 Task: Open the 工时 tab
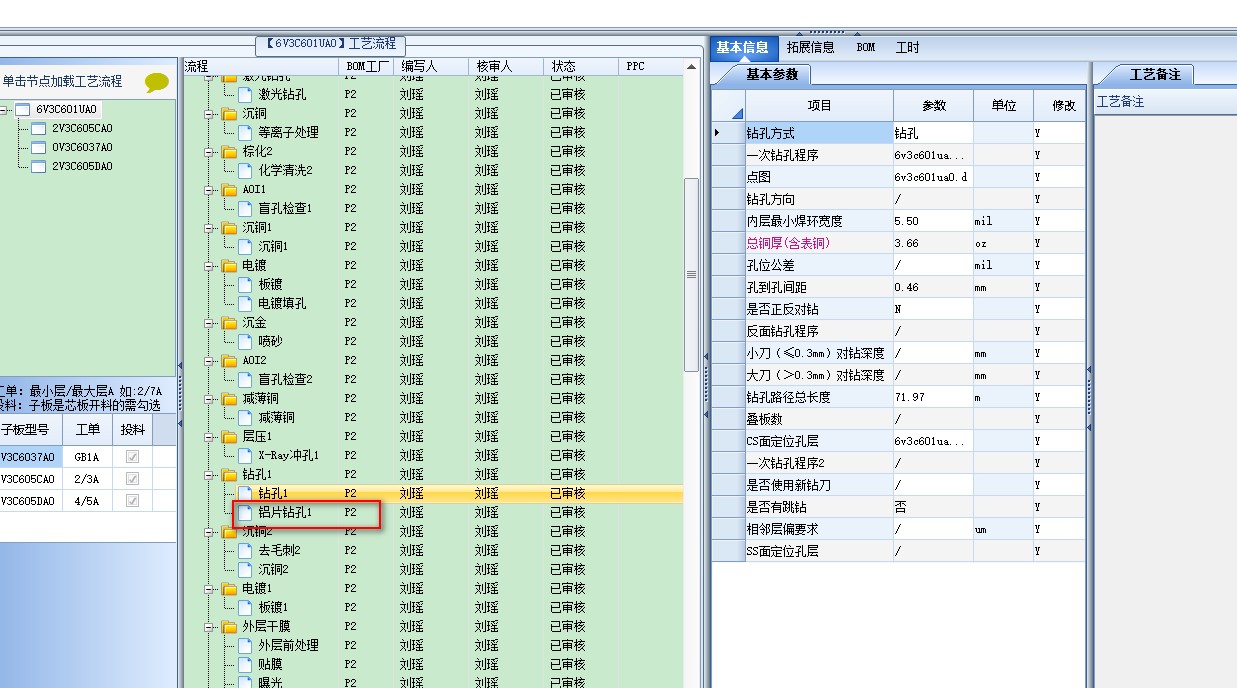pyautogui.click(x=907, y=47)
